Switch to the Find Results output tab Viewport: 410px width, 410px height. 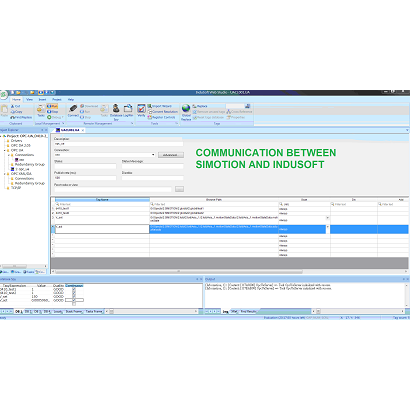tap(248, 311)
